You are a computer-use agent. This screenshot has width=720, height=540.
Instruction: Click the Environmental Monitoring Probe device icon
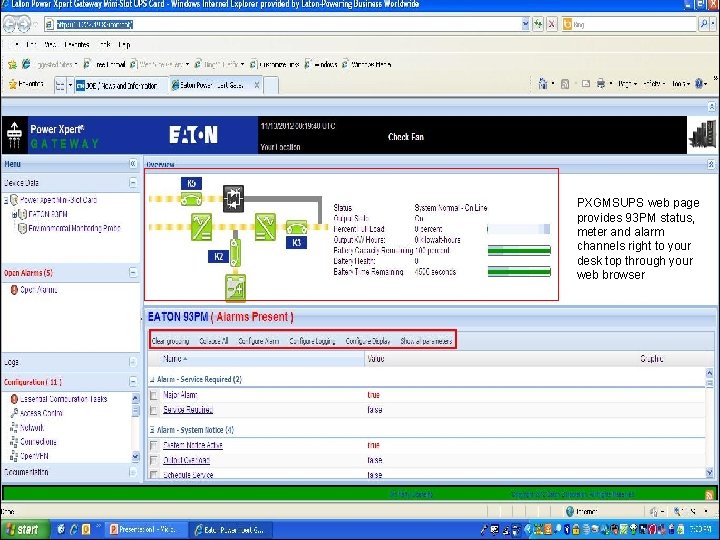[22, 228]
